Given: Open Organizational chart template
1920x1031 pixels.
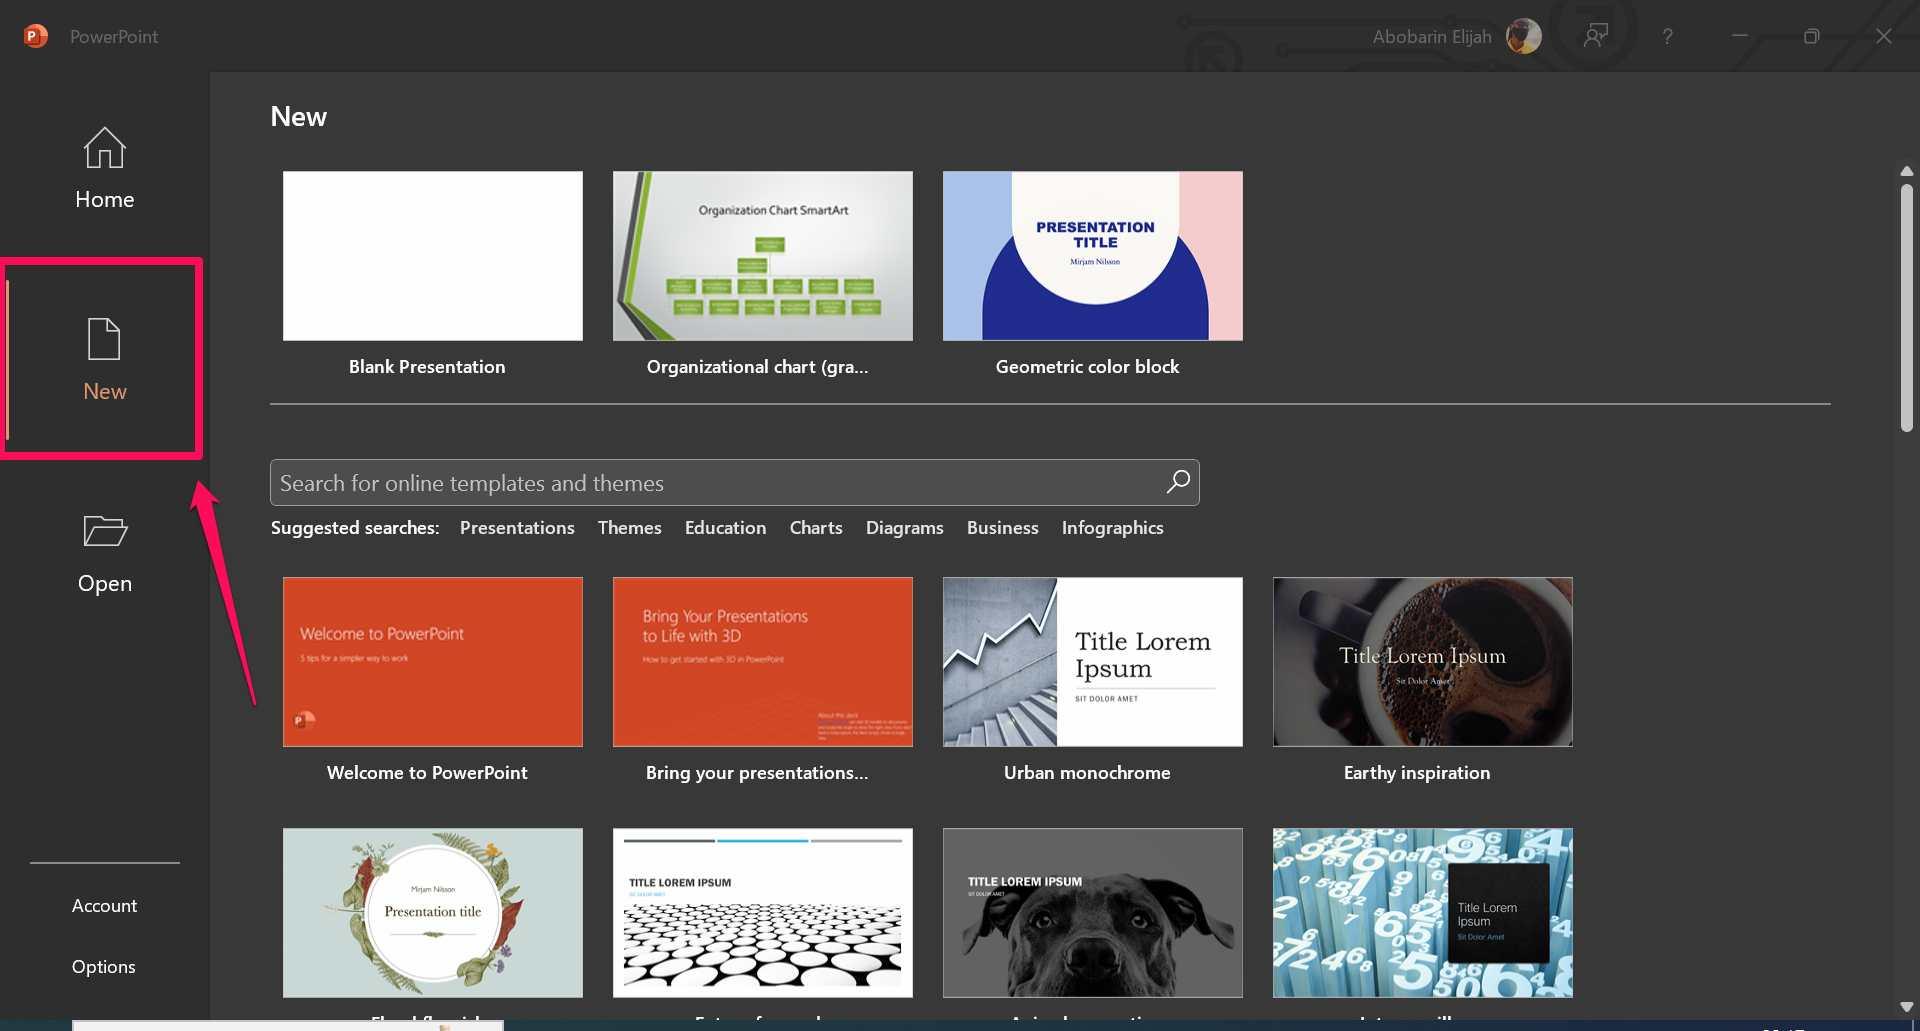Looking at the screenshot, I should 762,256.
